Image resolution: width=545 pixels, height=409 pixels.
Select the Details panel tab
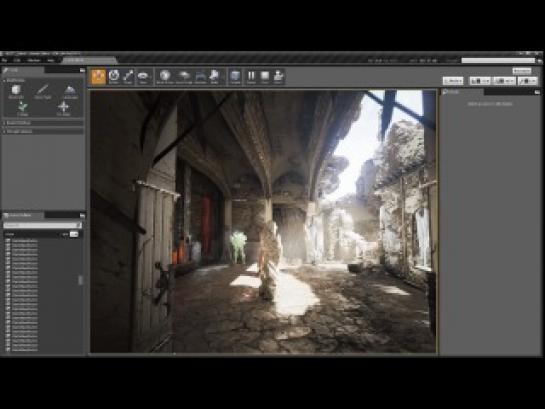point(462,92)
